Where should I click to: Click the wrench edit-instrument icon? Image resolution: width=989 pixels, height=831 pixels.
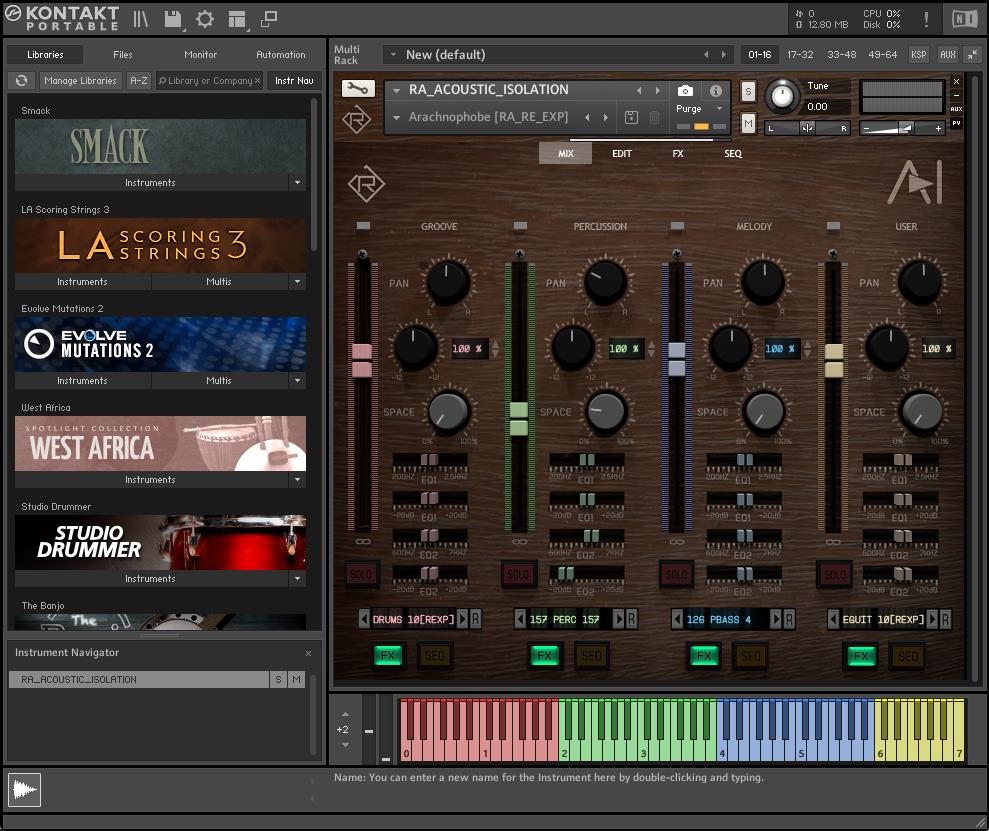point(357,89)
